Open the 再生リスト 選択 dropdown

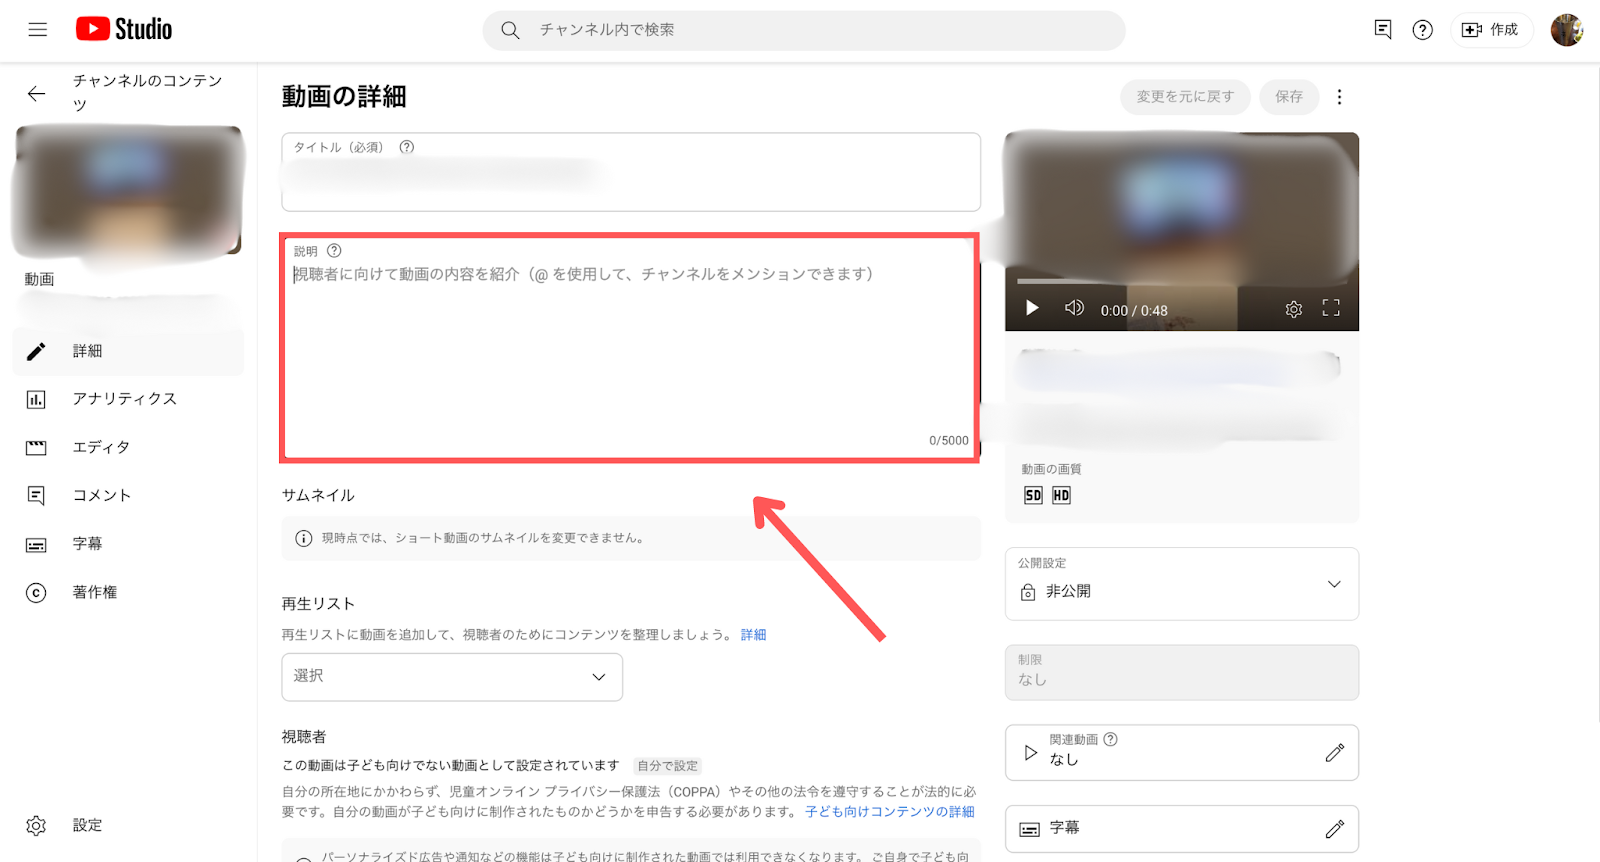(x=452, y=677)
